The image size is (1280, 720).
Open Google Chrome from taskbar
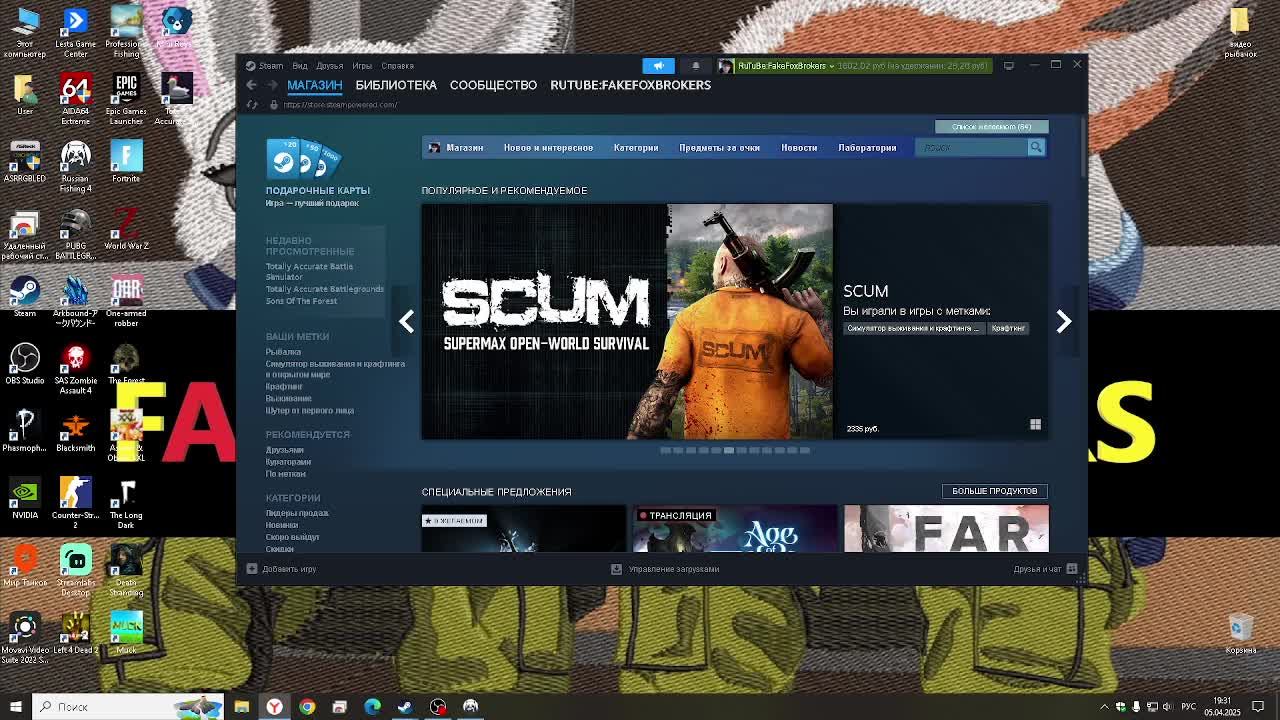point(307,707)
